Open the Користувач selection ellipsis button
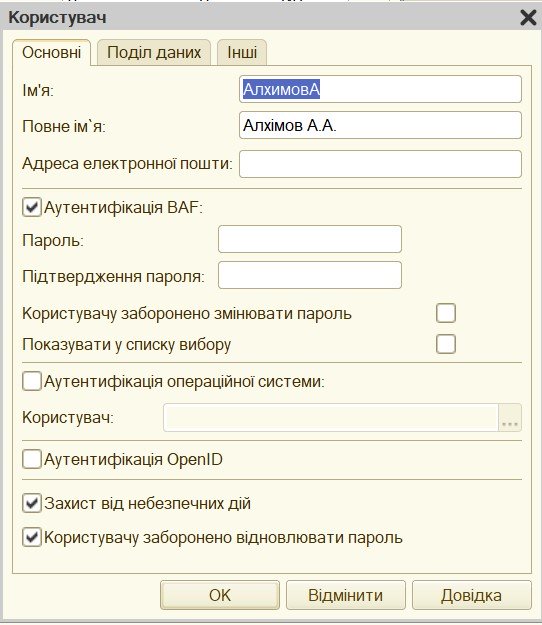This screenshot has height=625, width=542. 510,417
